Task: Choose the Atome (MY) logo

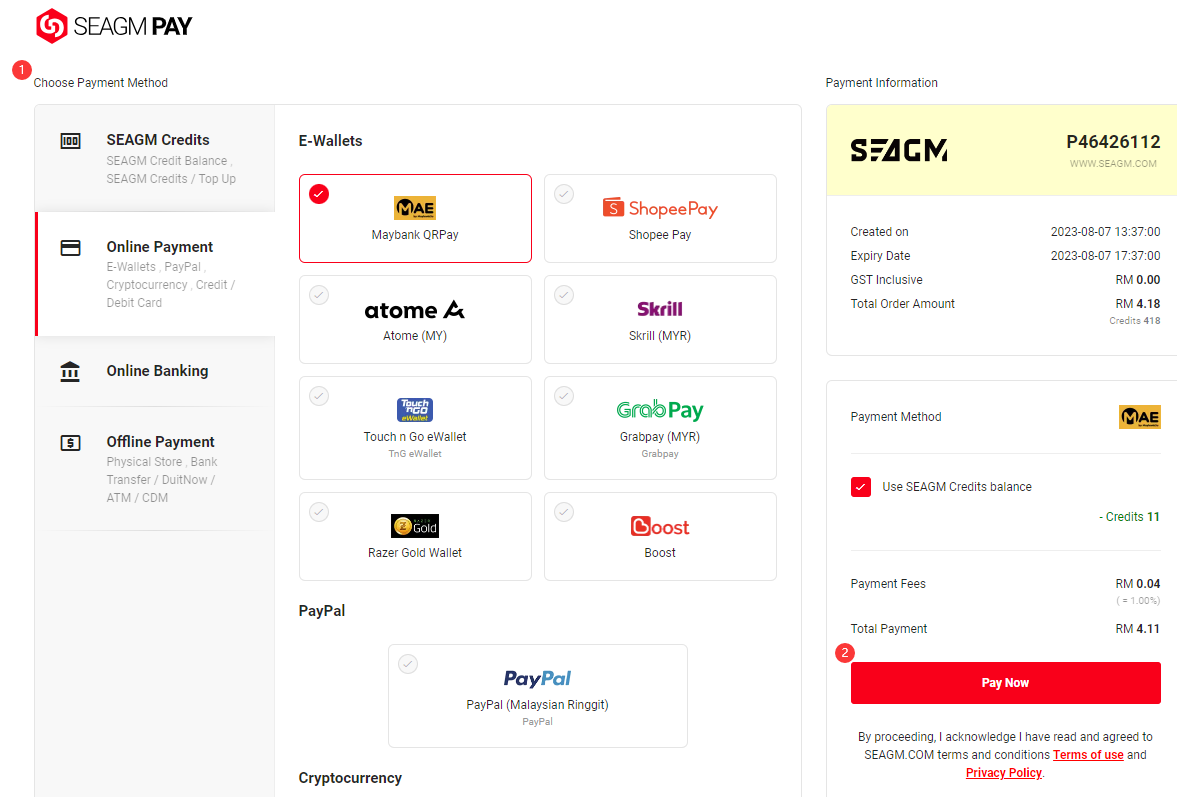Action: click(415, 310)
